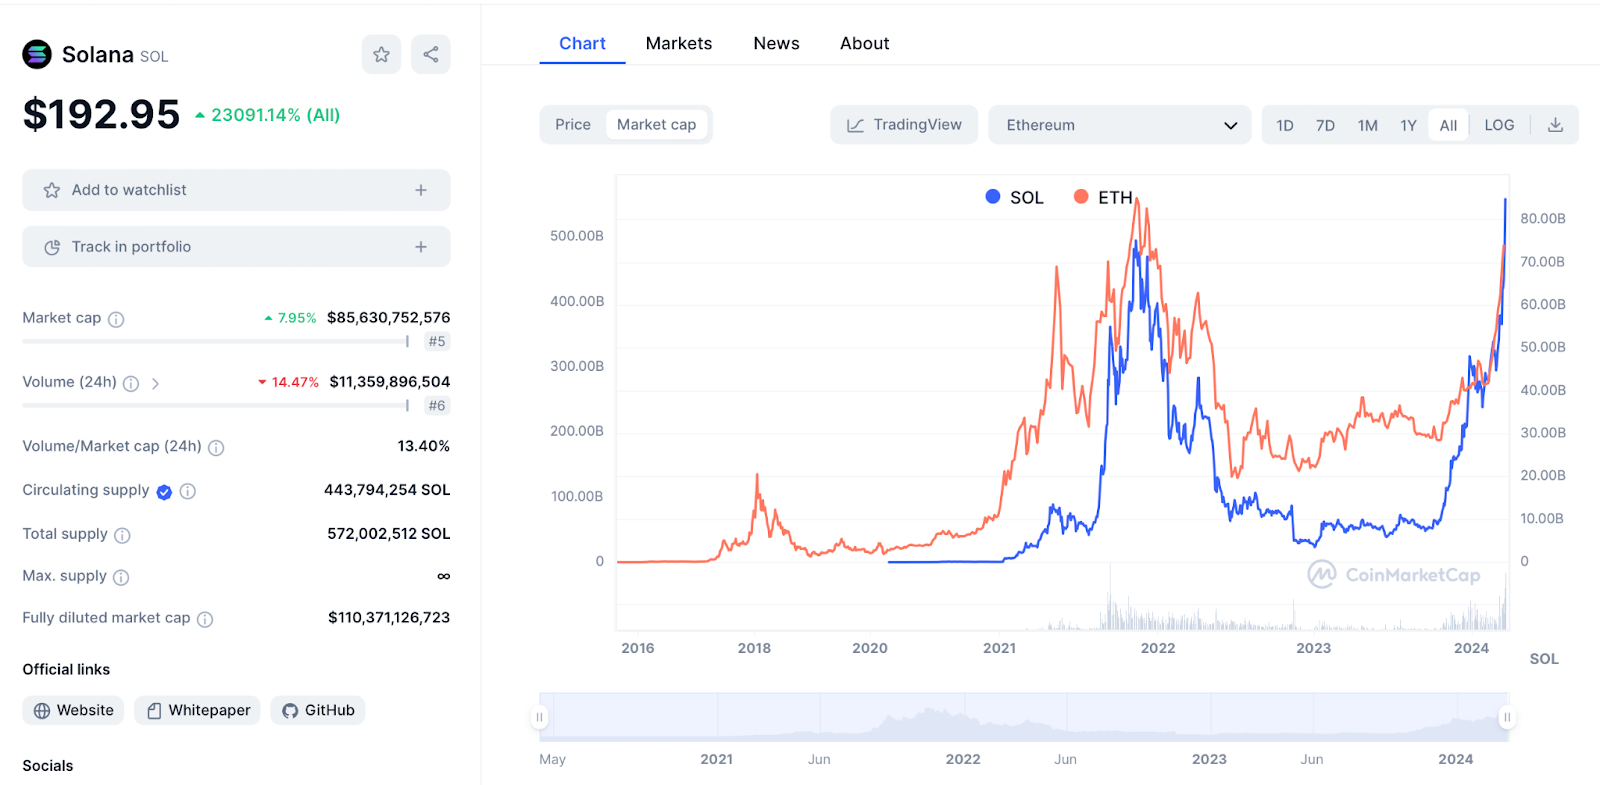Viewport: 1600px width, 785px height.
Task: Click the $110,371,126,723 fully diluted value
Action: [389, 618]
